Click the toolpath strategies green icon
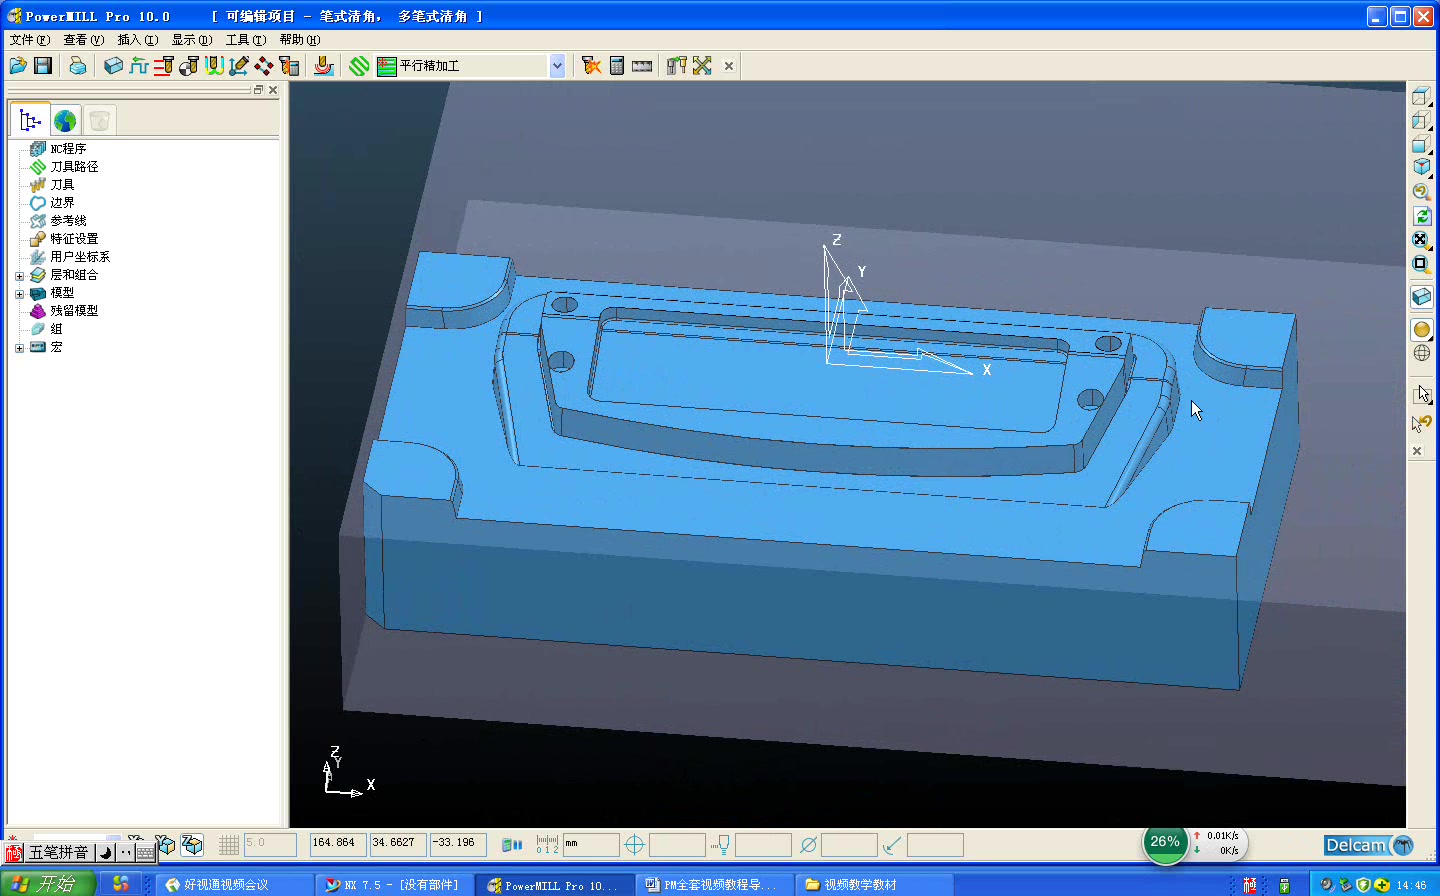Image resolution: width=1440 pixels, height=896 pixels. pos(359,65)
